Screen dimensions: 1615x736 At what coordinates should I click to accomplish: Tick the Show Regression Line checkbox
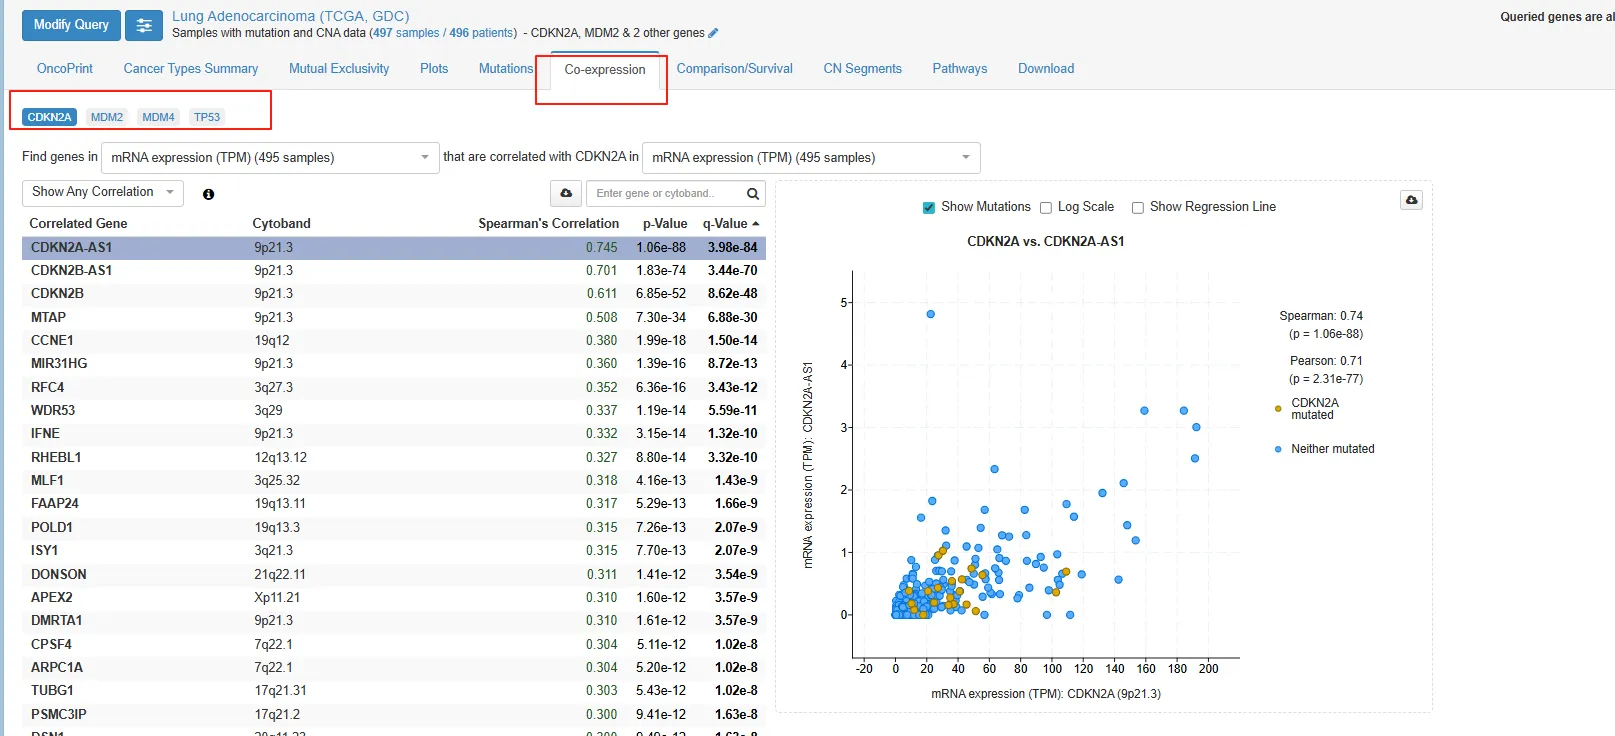[x=1138, y=207]
